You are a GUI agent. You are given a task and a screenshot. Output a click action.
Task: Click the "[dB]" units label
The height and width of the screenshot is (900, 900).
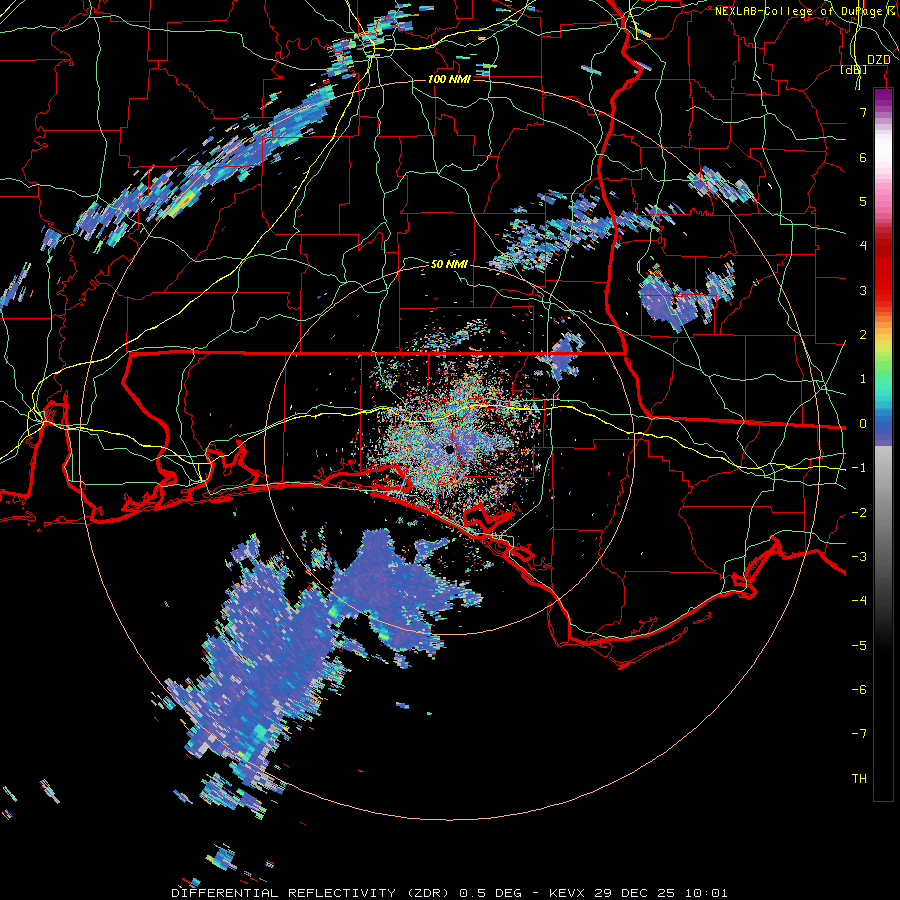tap(854, 69)
